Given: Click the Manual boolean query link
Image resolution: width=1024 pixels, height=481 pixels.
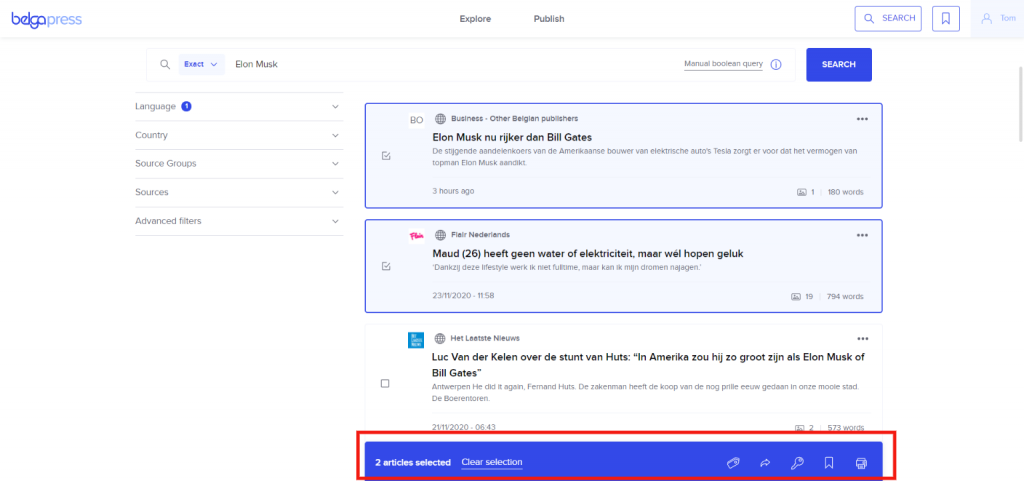Looking at the screenshot, I should [723, 64].
